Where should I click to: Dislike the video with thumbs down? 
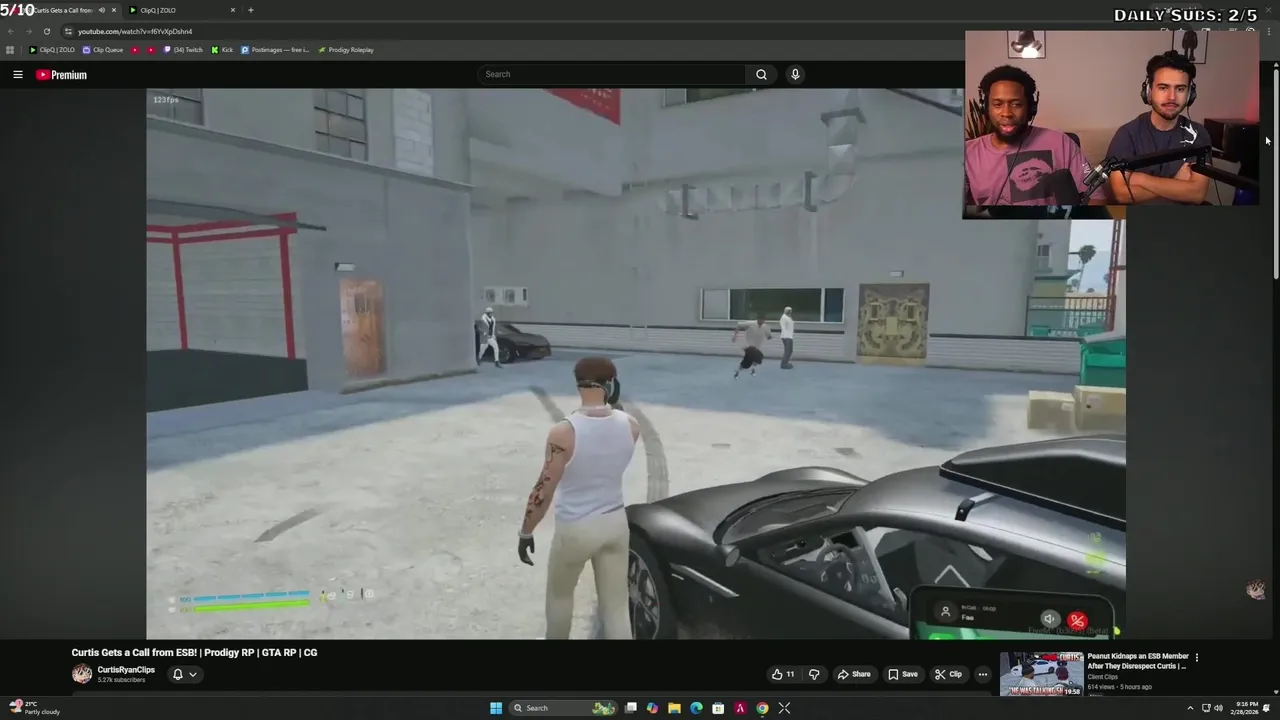tap(814, 674)
